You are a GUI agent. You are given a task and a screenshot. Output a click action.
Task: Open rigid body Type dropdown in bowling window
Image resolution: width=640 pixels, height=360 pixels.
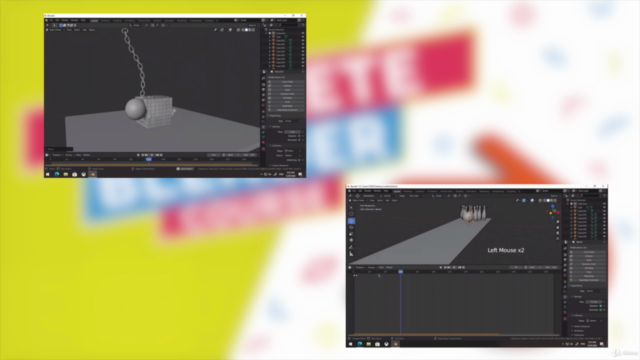[x=594, y=291]
